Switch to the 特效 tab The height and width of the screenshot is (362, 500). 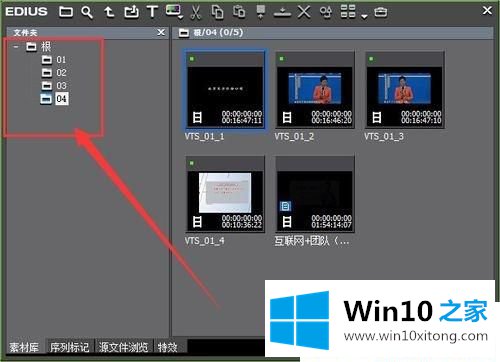(168, 347)
